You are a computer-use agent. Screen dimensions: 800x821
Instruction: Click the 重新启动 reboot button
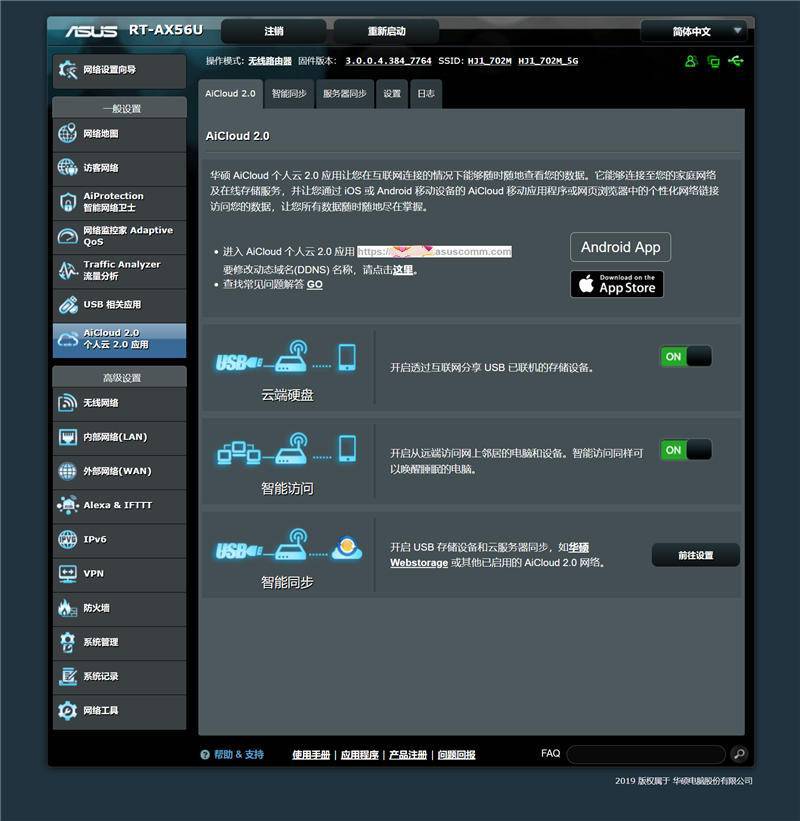386,31
